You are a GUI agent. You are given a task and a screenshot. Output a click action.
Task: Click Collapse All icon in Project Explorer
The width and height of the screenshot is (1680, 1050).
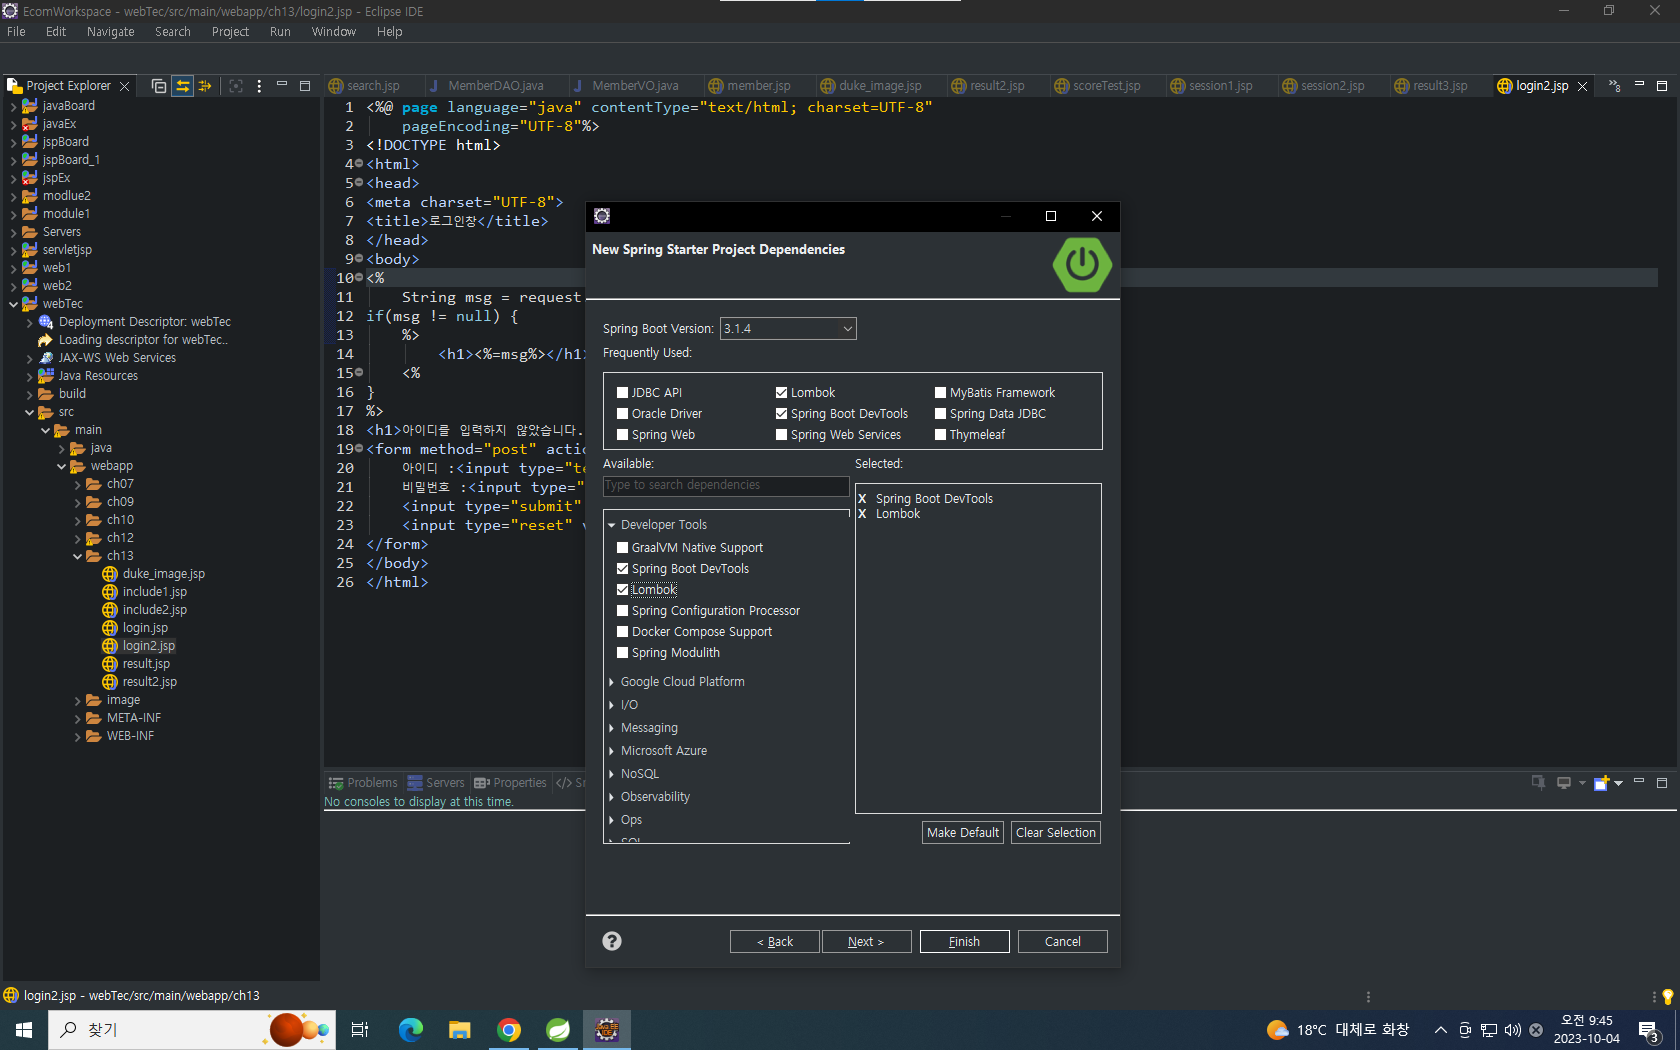coord(159,86)
